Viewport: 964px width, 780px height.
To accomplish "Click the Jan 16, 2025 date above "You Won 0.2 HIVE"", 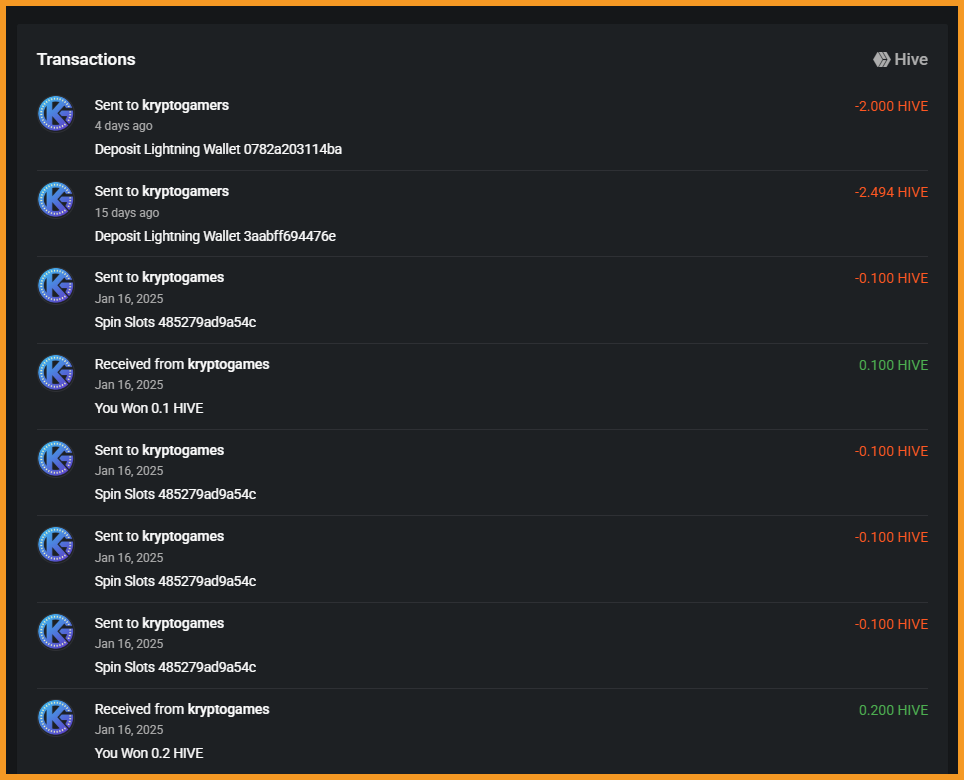I will point(129,730).
